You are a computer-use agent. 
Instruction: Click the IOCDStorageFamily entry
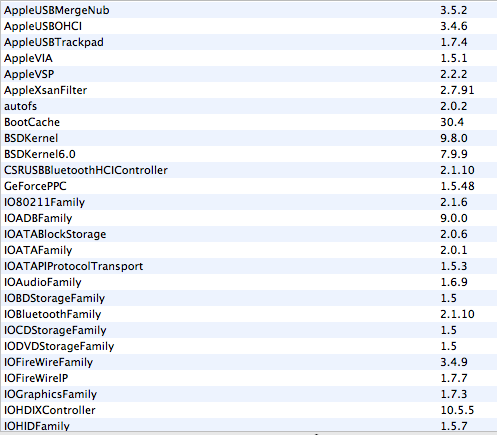[248, 330]
